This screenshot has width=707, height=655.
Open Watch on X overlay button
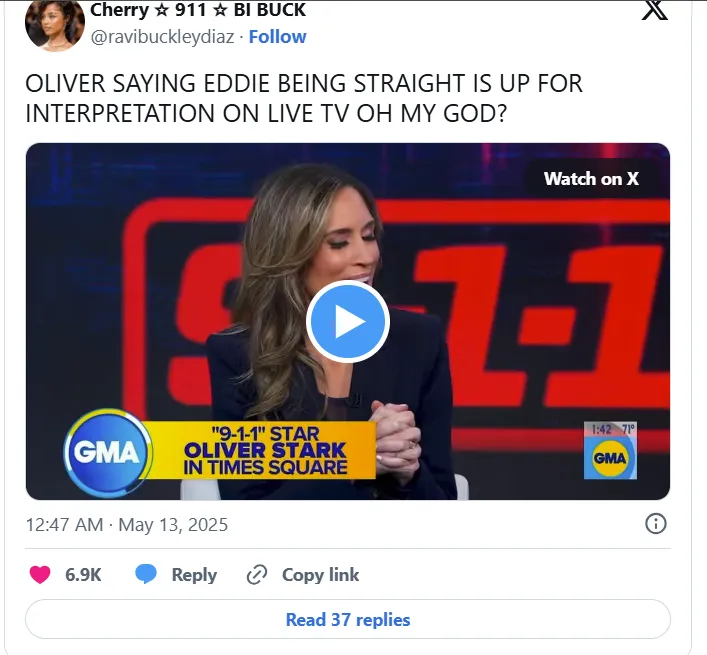pos(591,179)
